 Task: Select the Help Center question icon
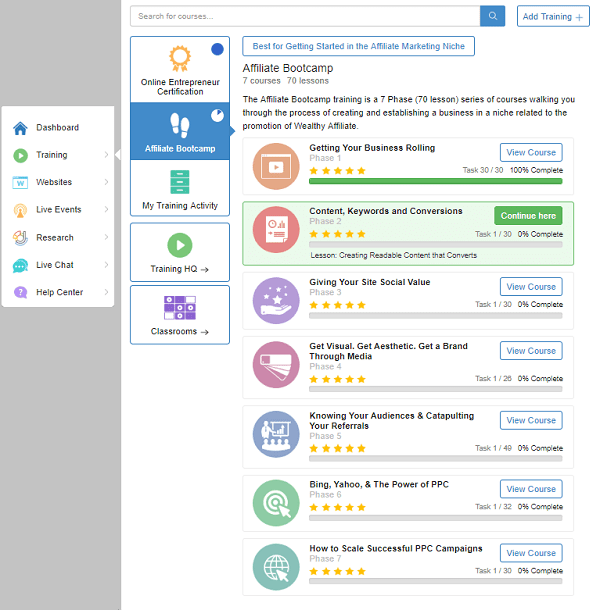point(20,293)
